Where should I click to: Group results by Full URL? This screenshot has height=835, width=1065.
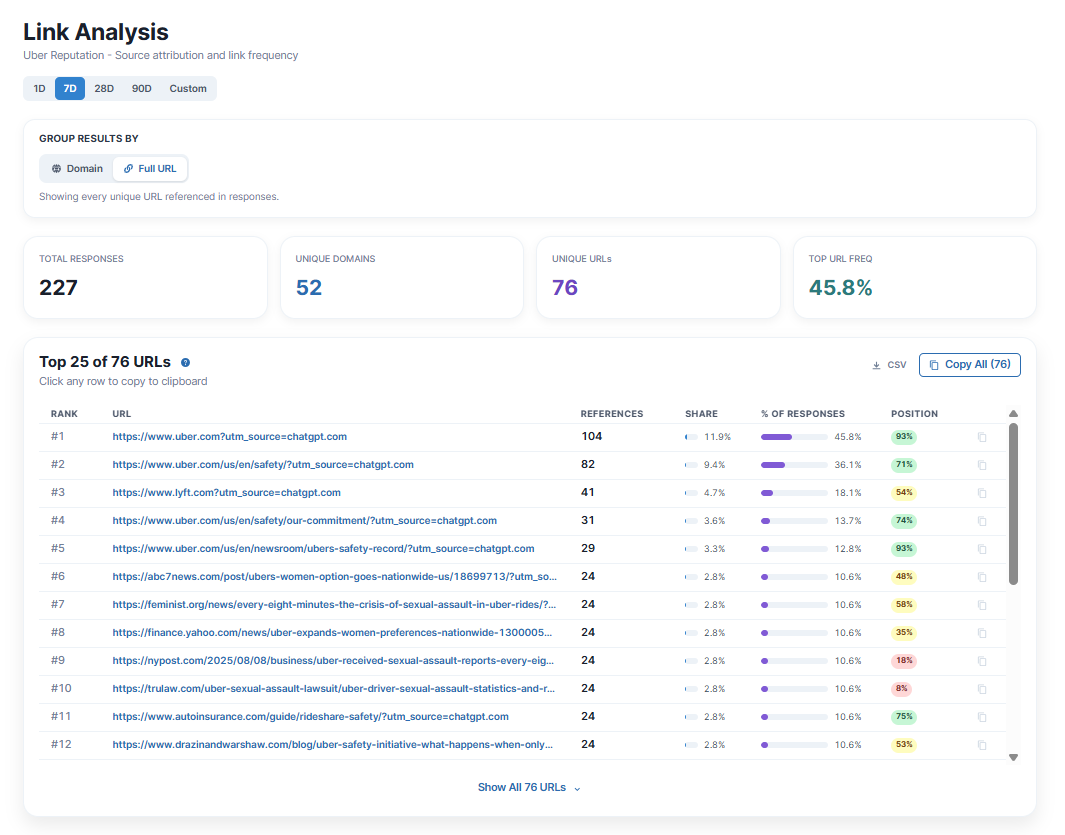150,168
